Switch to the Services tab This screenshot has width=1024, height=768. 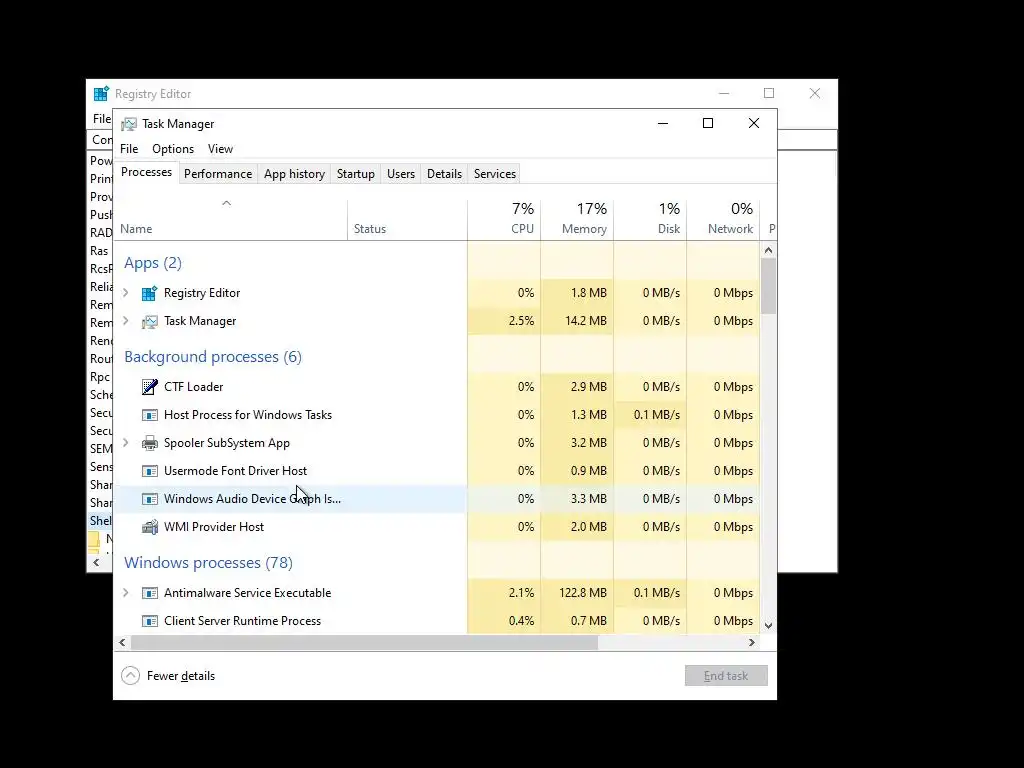494,174
